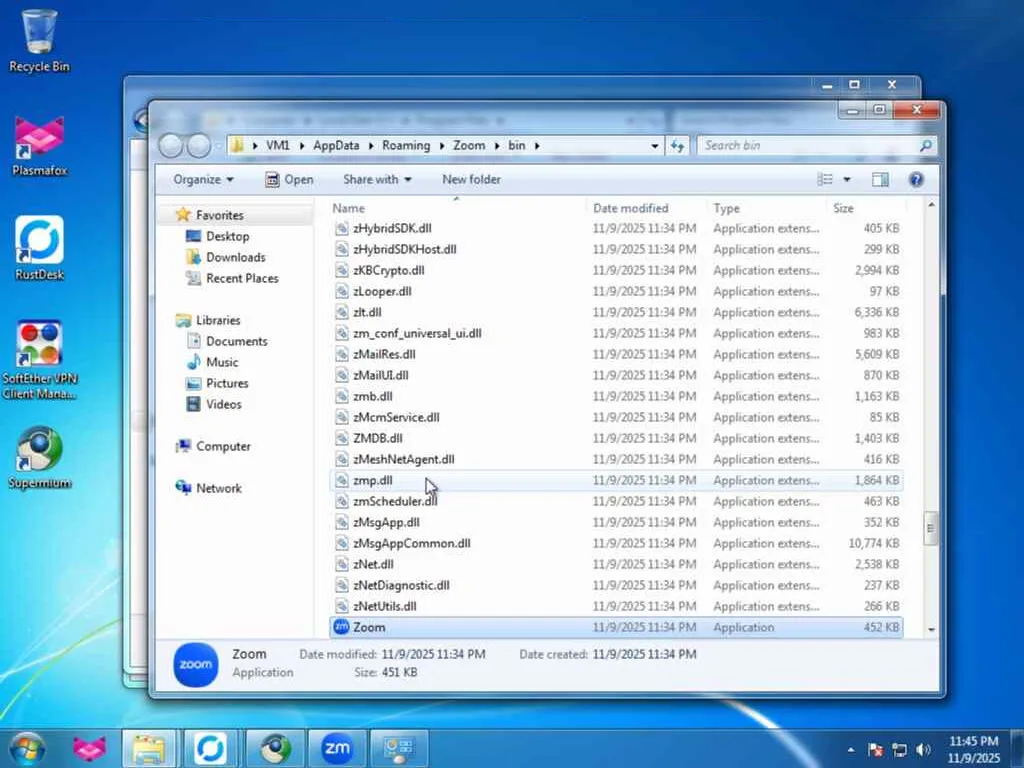Screen dimensions: 1024x768
Task: Select the zNetDiagnostic.dll file
Action: point(616,585)
